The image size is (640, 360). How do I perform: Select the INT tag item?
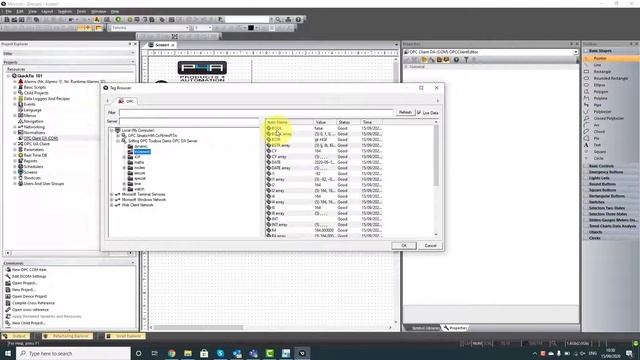[275, 219]
